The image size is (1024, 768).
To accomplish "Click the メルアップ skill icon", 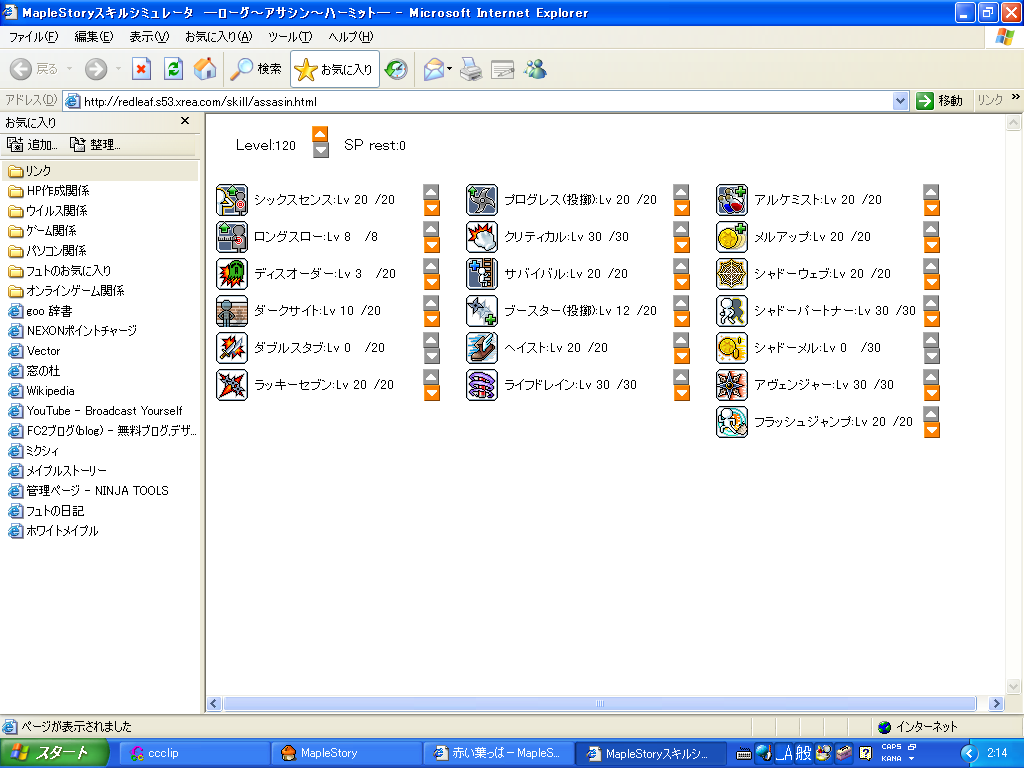I will click(x=732, y=237).
